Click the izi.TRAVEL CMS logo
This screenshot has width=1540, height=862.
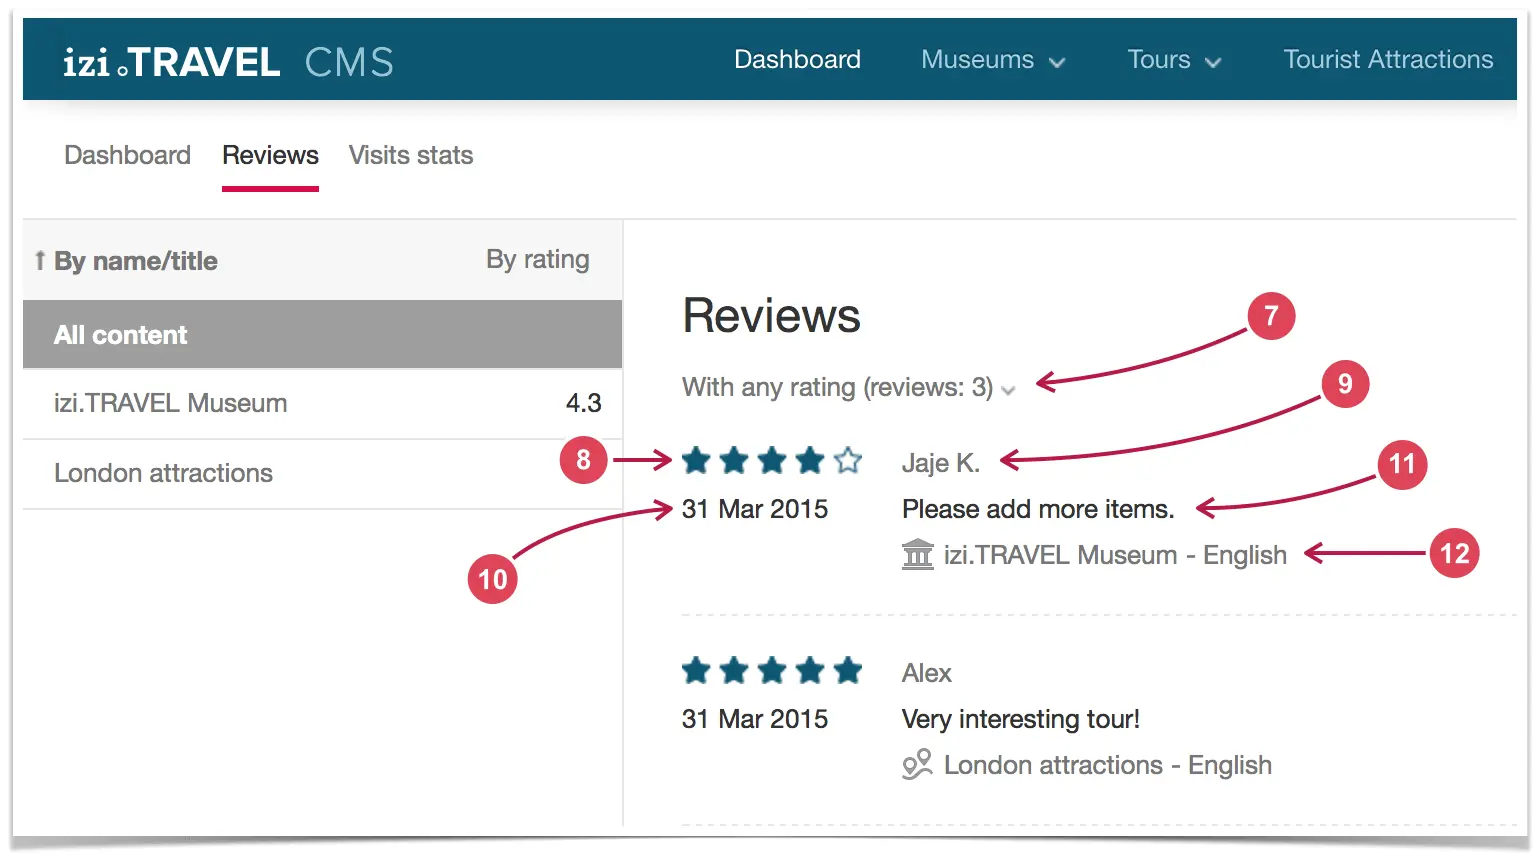tap(228, 62)
